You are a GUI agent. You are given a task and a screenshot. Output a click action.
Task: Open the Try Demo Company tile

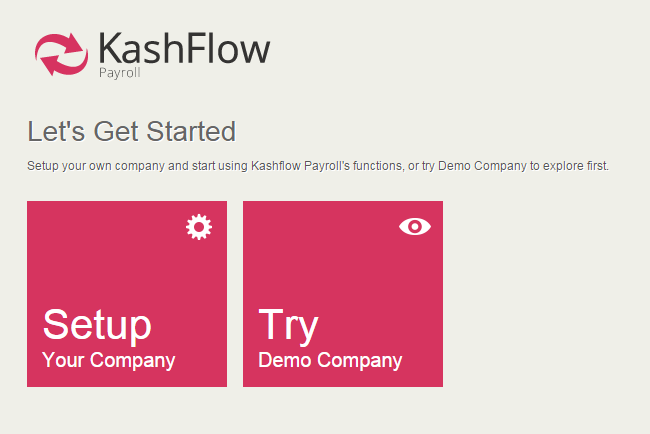pos(343,294)
